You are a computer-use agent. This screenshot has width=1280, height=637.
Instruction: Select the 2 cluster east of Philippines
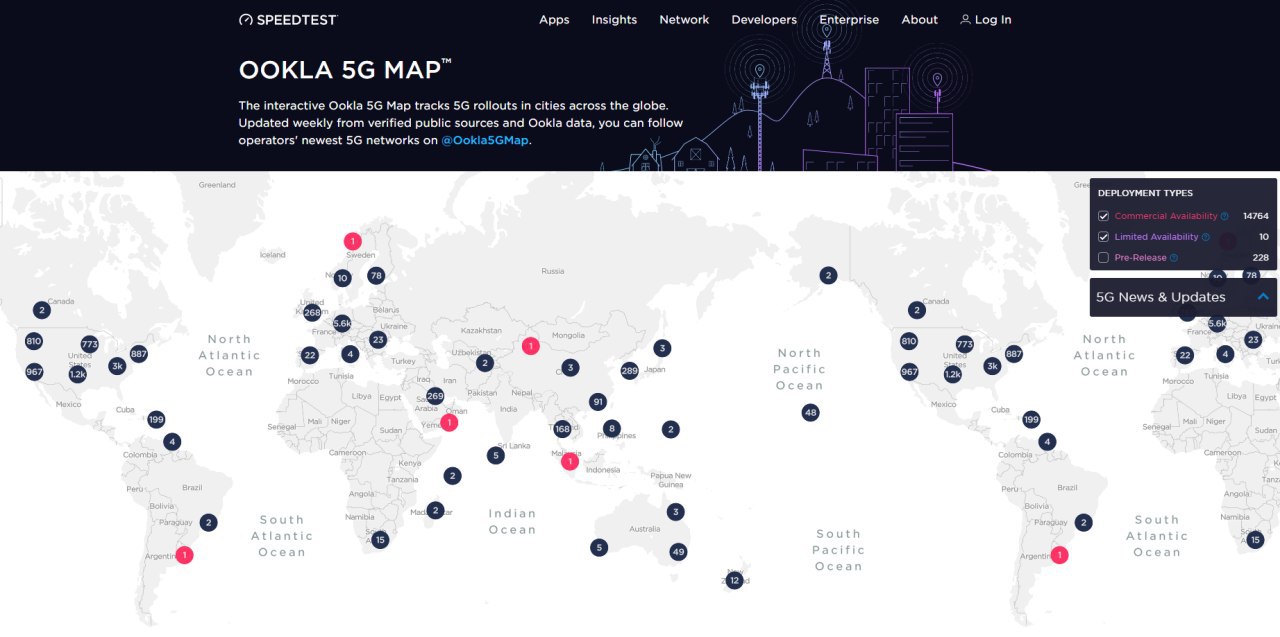[670, 429]
